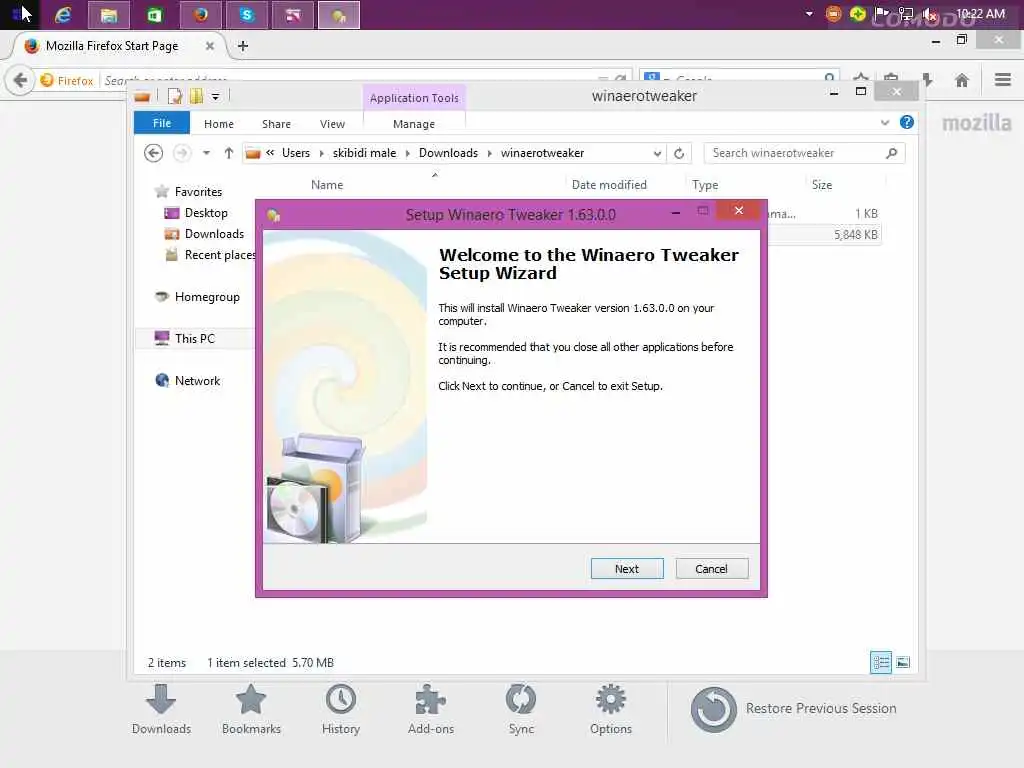1024x768 pixels.
Task: Open Firefox History shortcut icon
Action: 340,710
